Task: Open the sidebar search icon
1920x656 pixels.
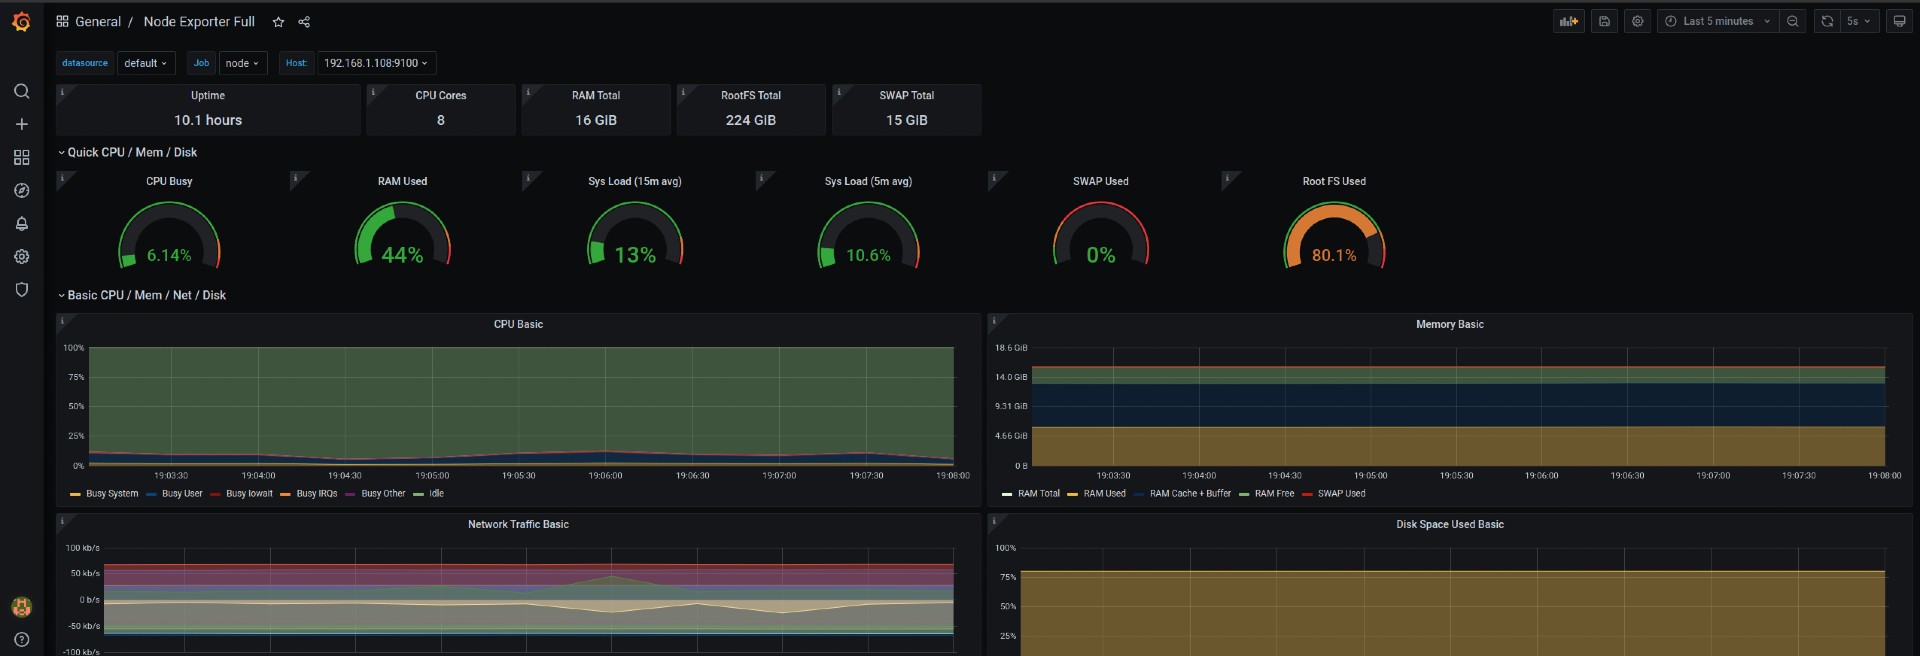Action: 21,91
